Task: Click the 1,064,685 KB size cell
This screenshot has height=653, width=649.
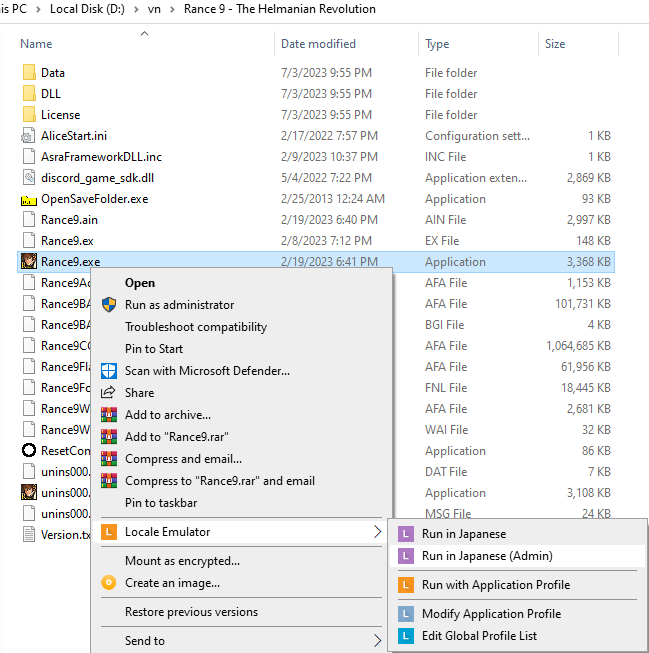Action: [578, 346]
